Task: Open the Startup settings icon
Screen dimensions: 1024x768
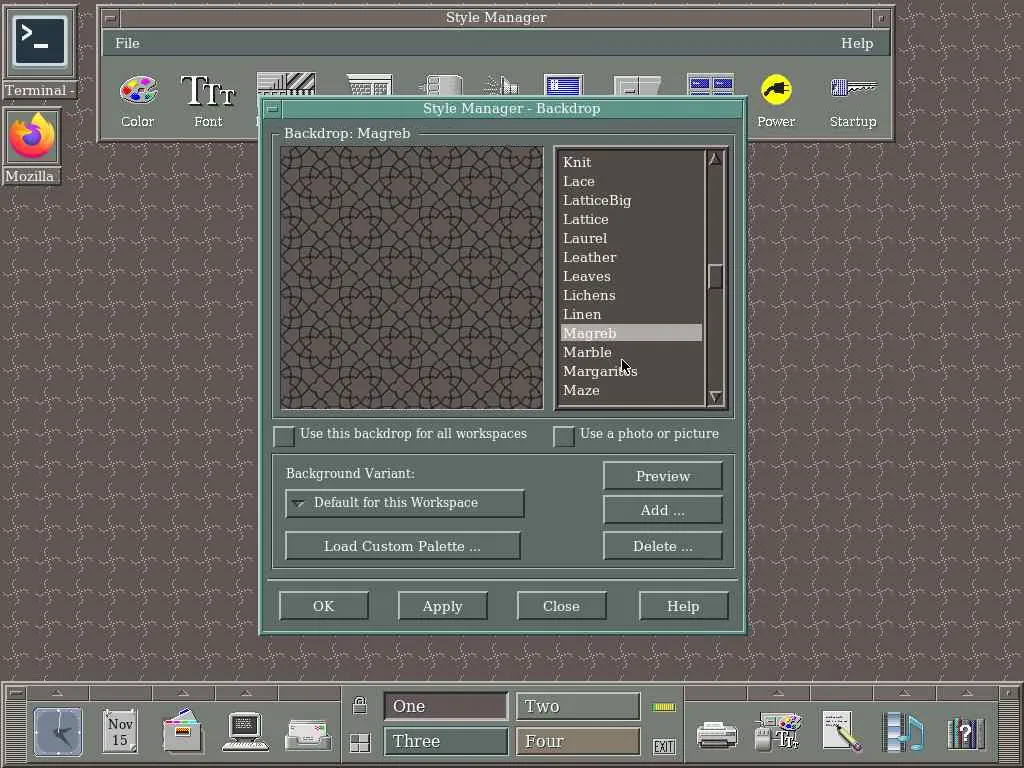Action: pyautogui.click(x=852, y=92)
